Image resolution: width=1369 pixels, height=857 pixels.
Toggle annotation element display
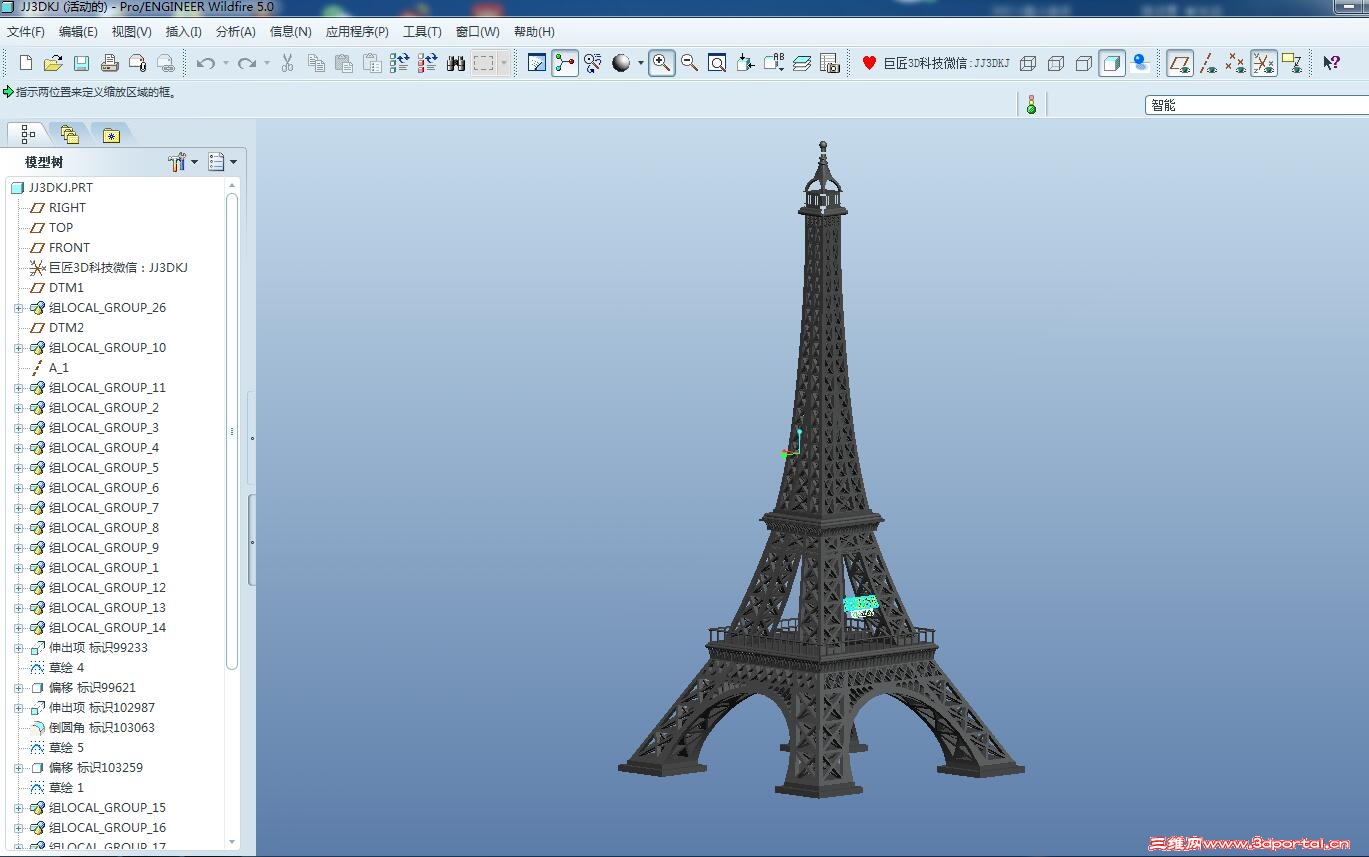(x=1292, y=63)
